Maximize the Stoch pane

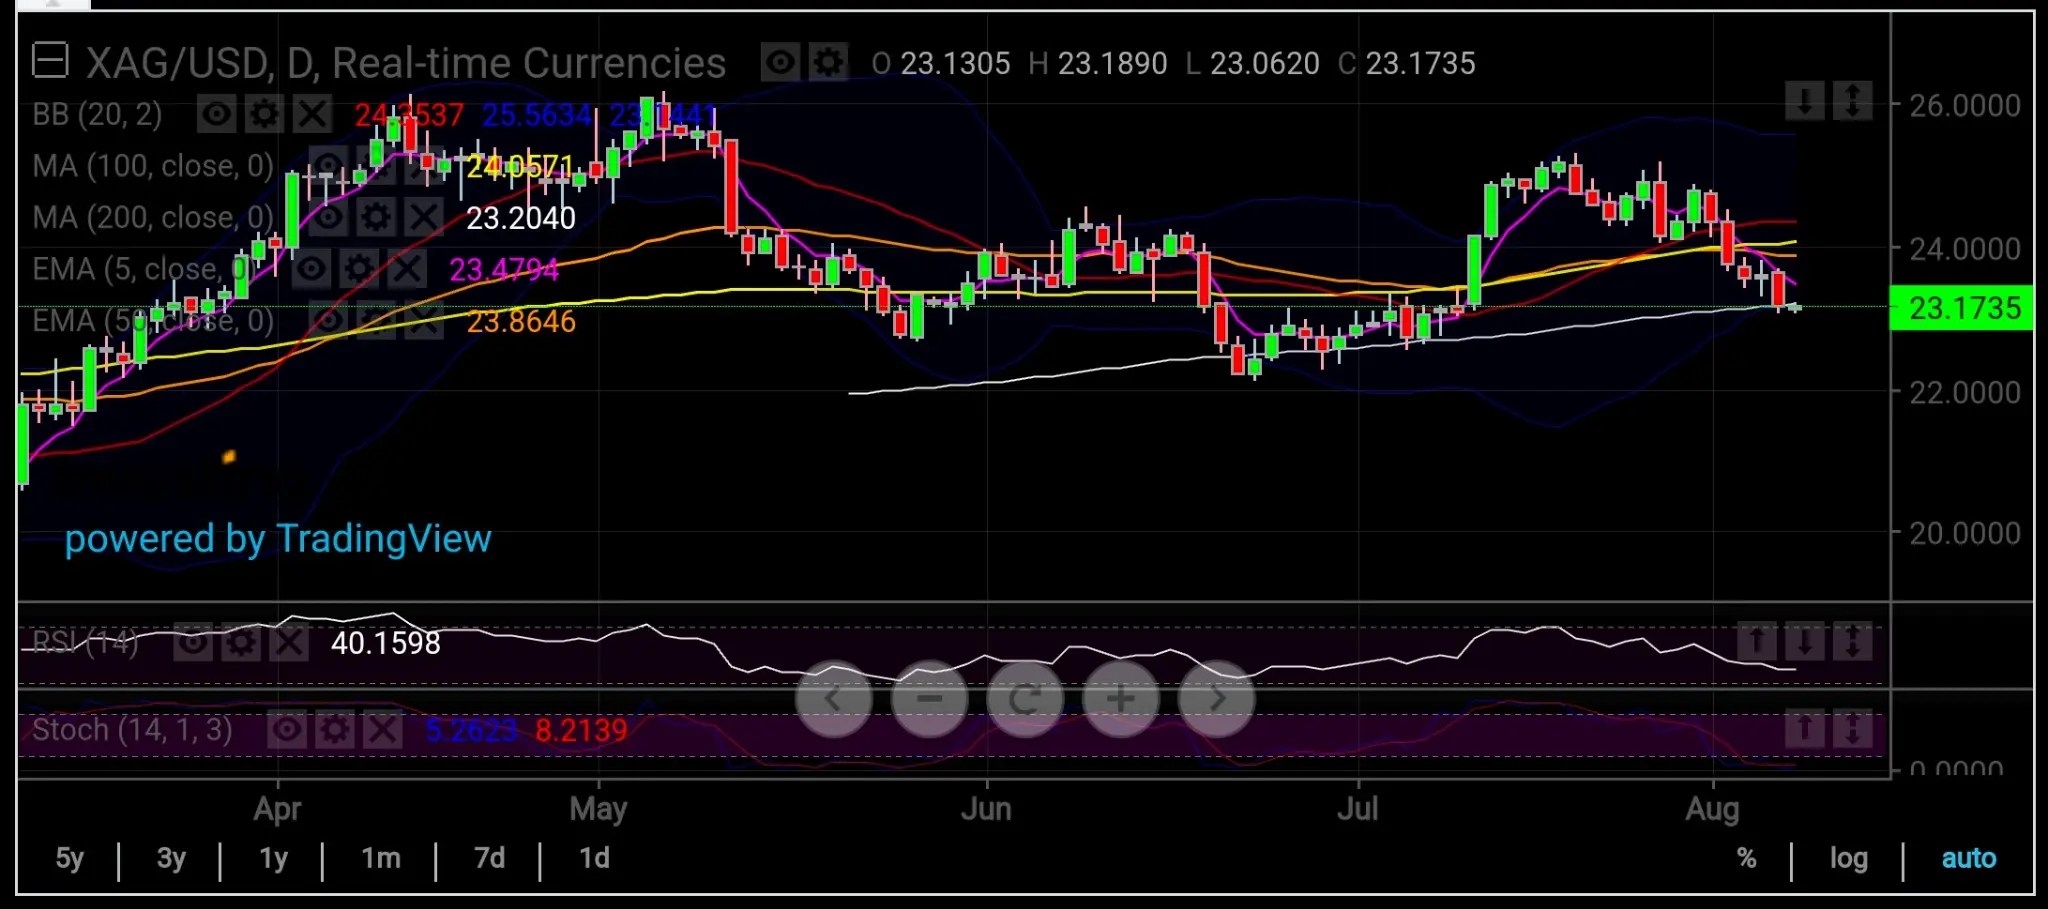pyautogui.click(x=1852, y=729)
